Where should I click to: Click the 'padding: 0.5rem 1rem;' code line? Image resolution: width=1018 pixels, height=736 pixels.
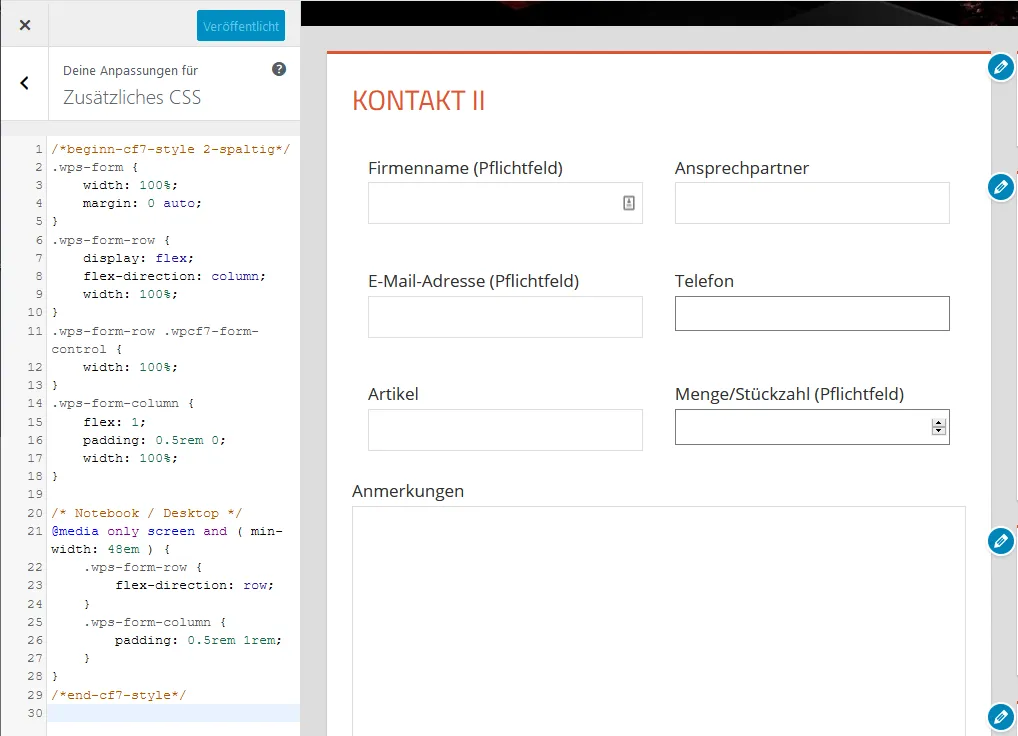(x=199, y=640)
